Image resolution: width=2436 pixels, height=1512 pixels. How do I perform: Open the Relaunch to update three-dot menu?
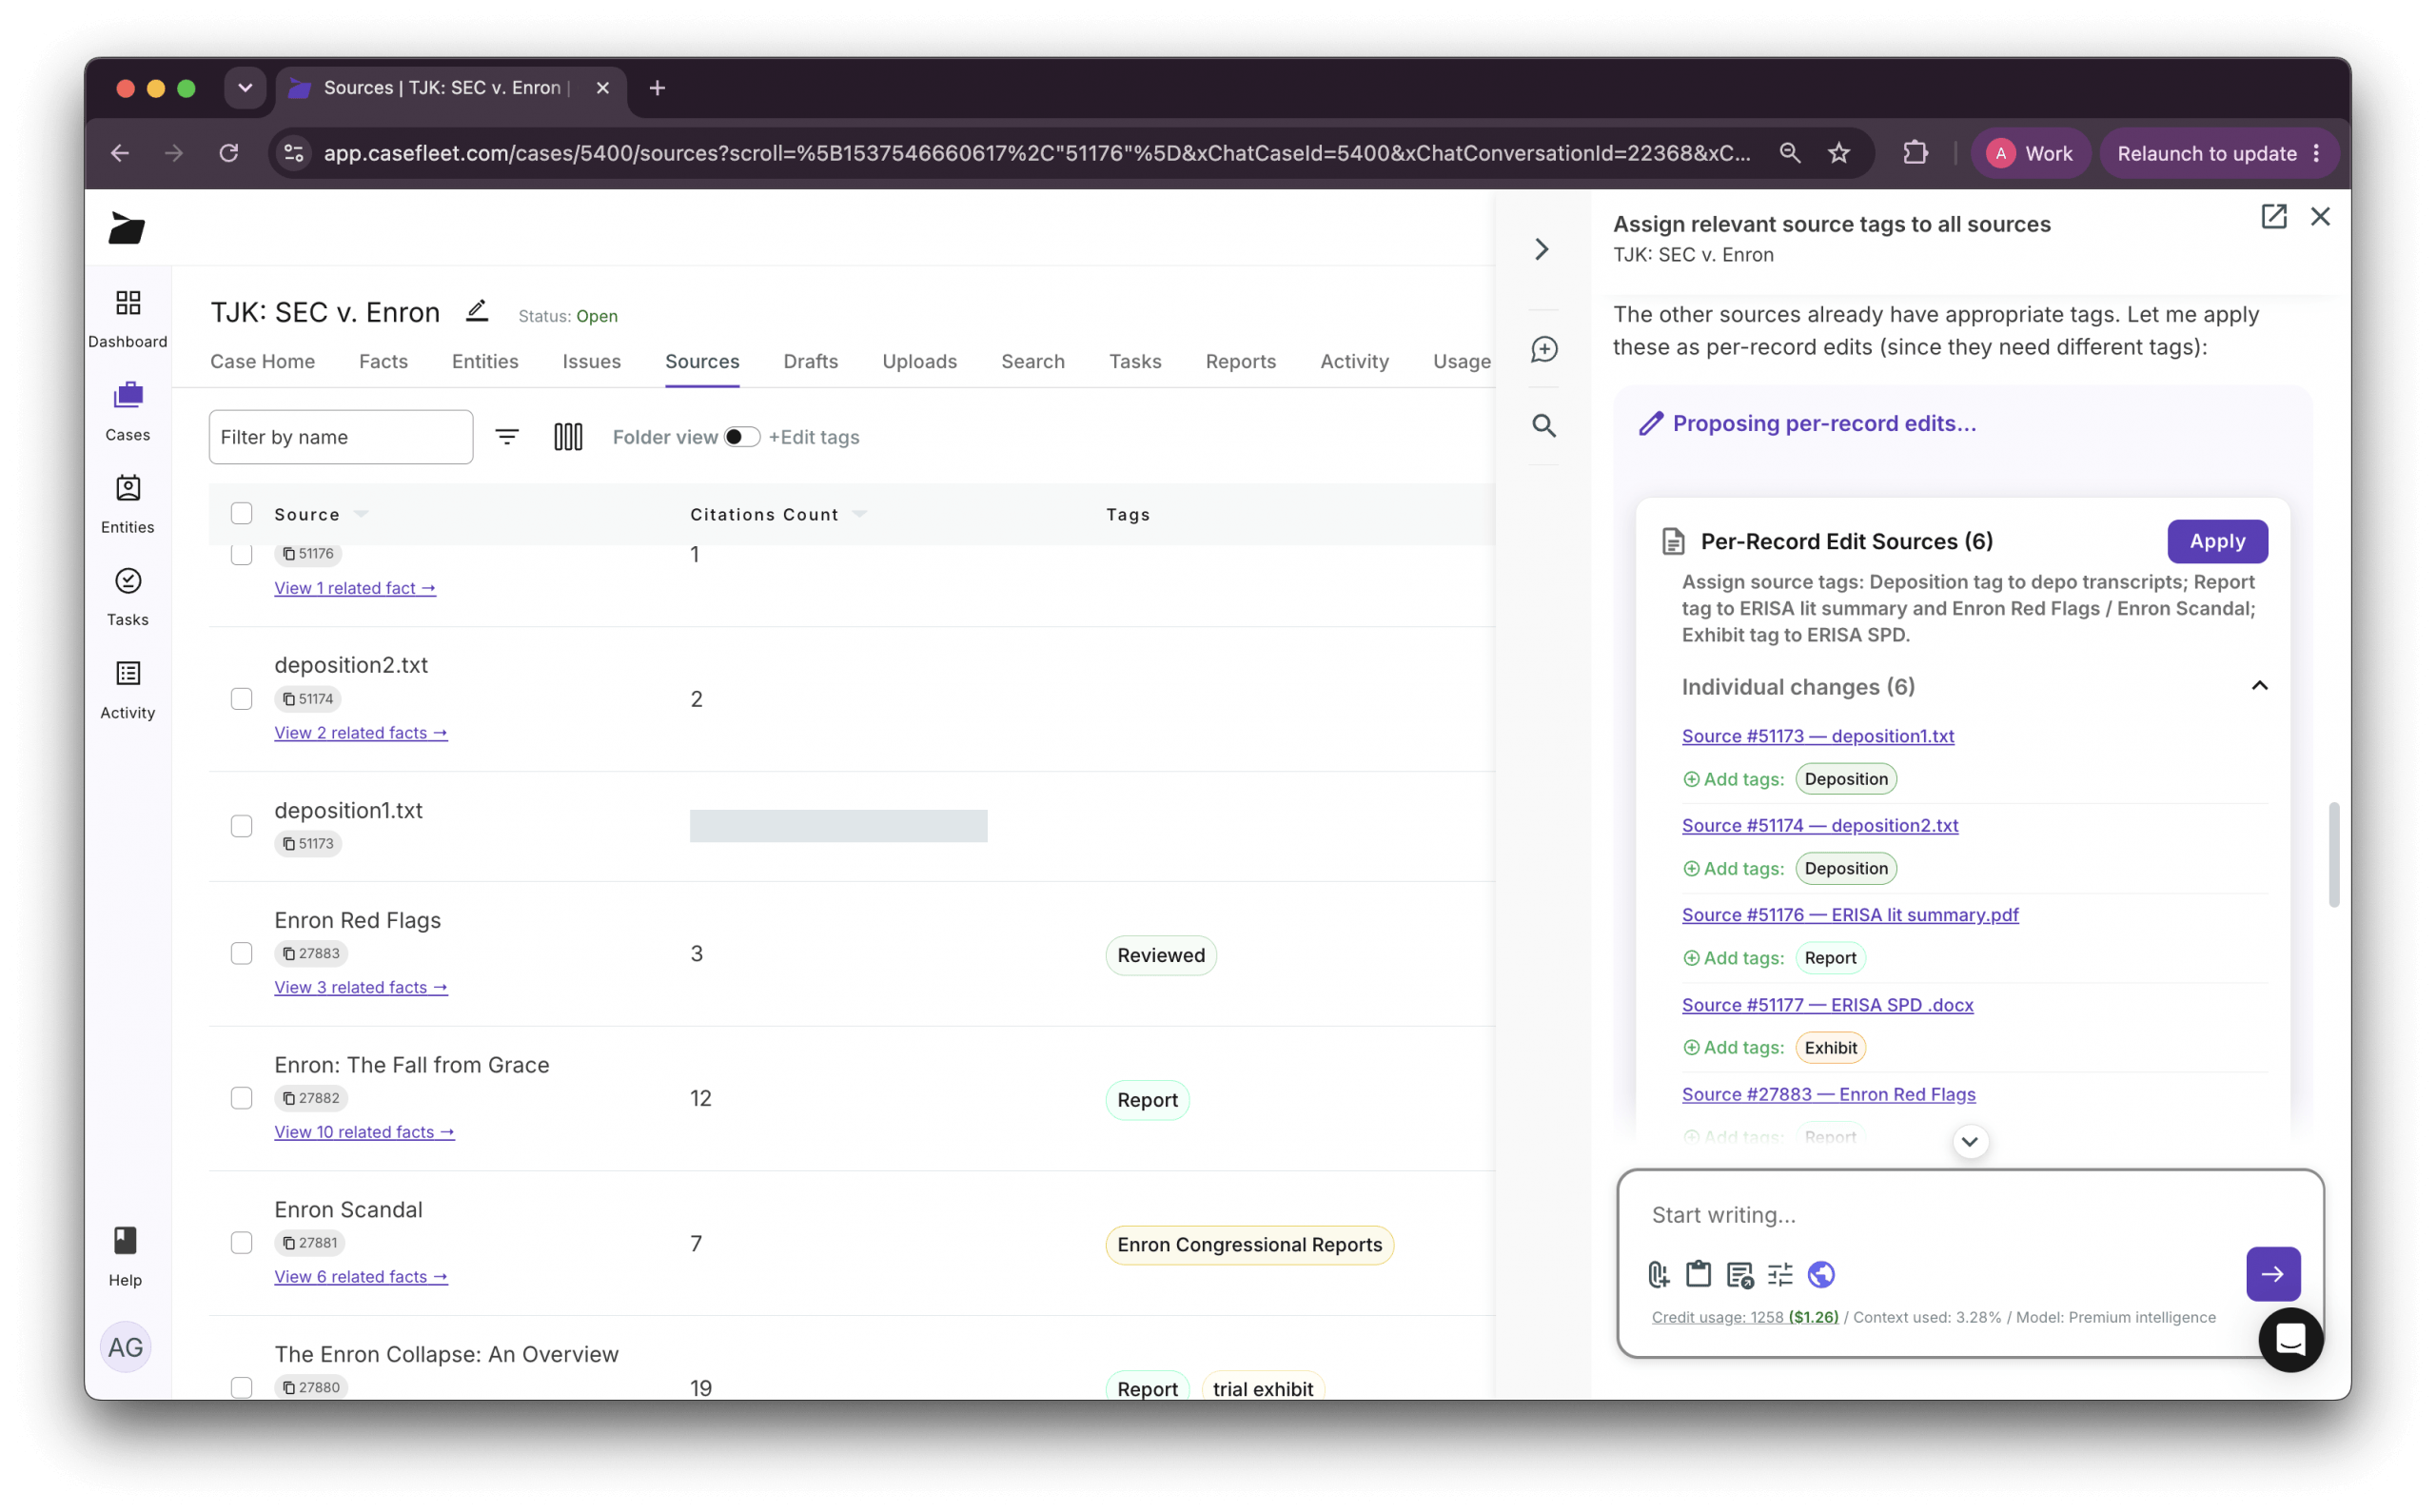pos(2316,153)
